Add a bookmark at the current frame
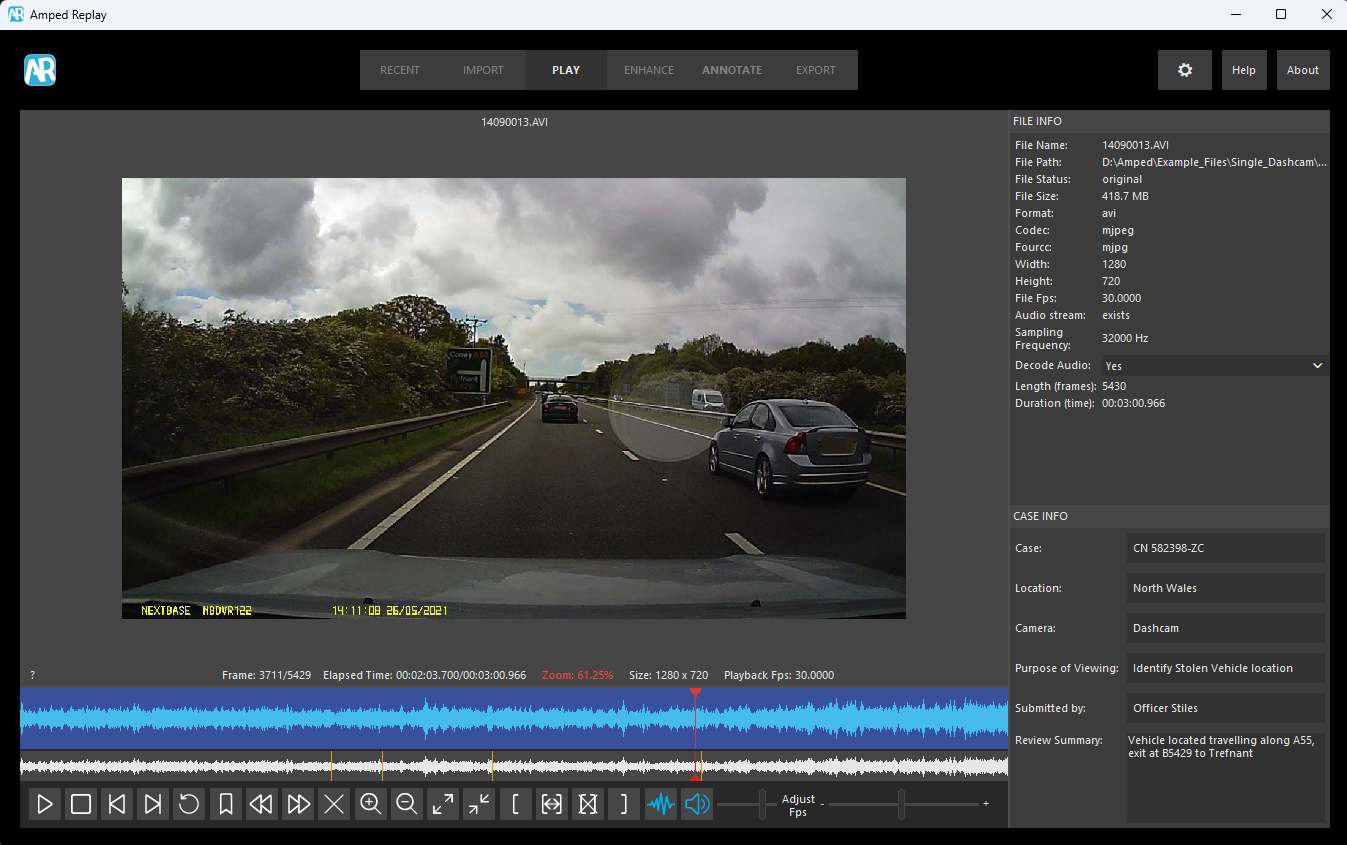Screen dimensions: 1347x845 (x=226, y=804)
